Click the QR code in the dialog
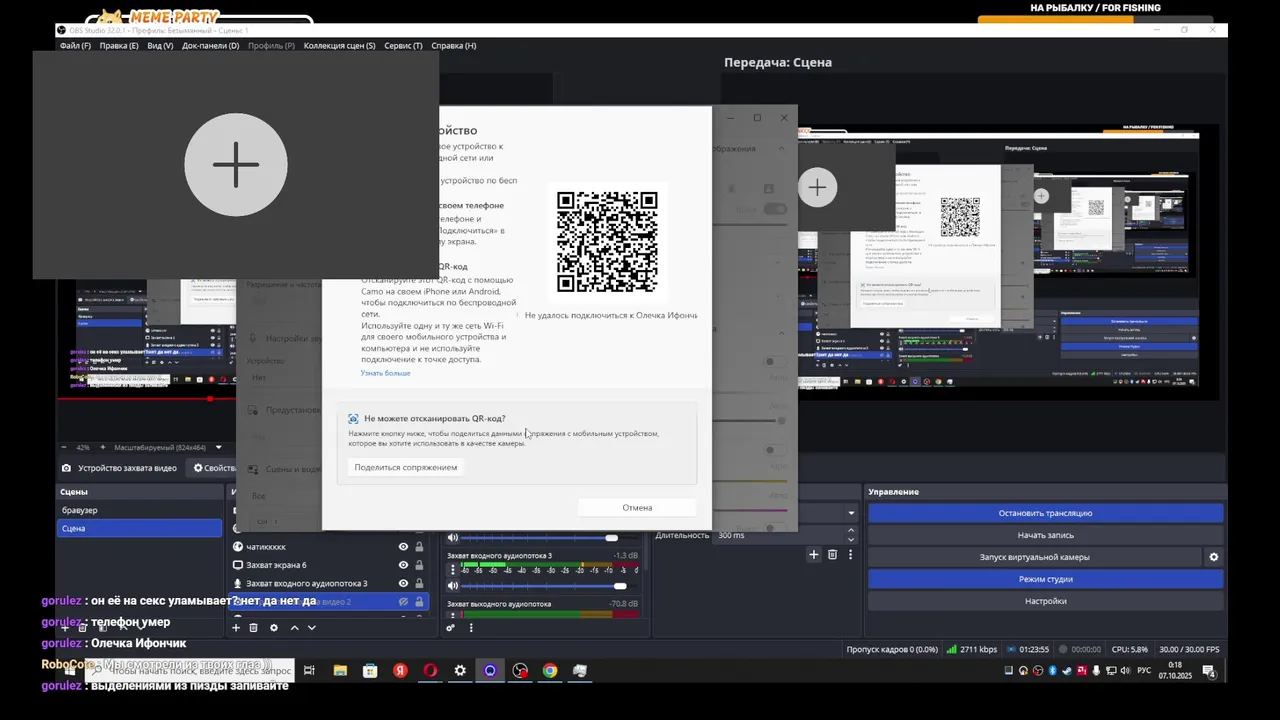Image resolution: width=1280 pixels, height=720 pixels. [607, 242]
